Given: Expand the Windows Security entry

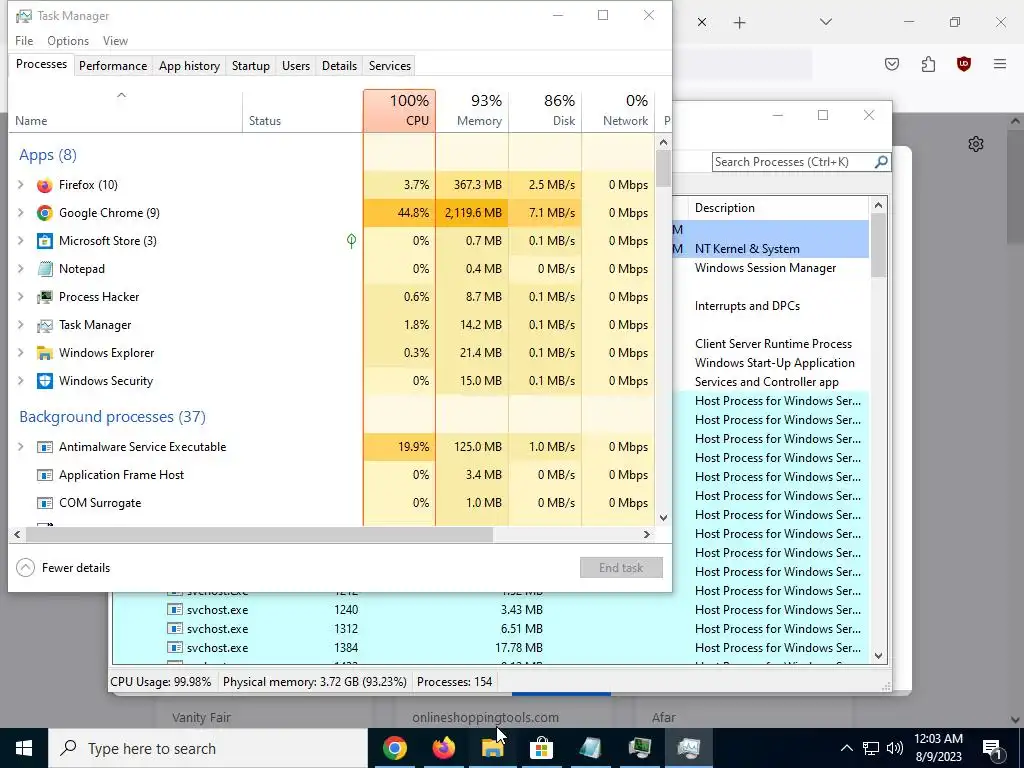Looking at the screenshot, I should point(21,381).
